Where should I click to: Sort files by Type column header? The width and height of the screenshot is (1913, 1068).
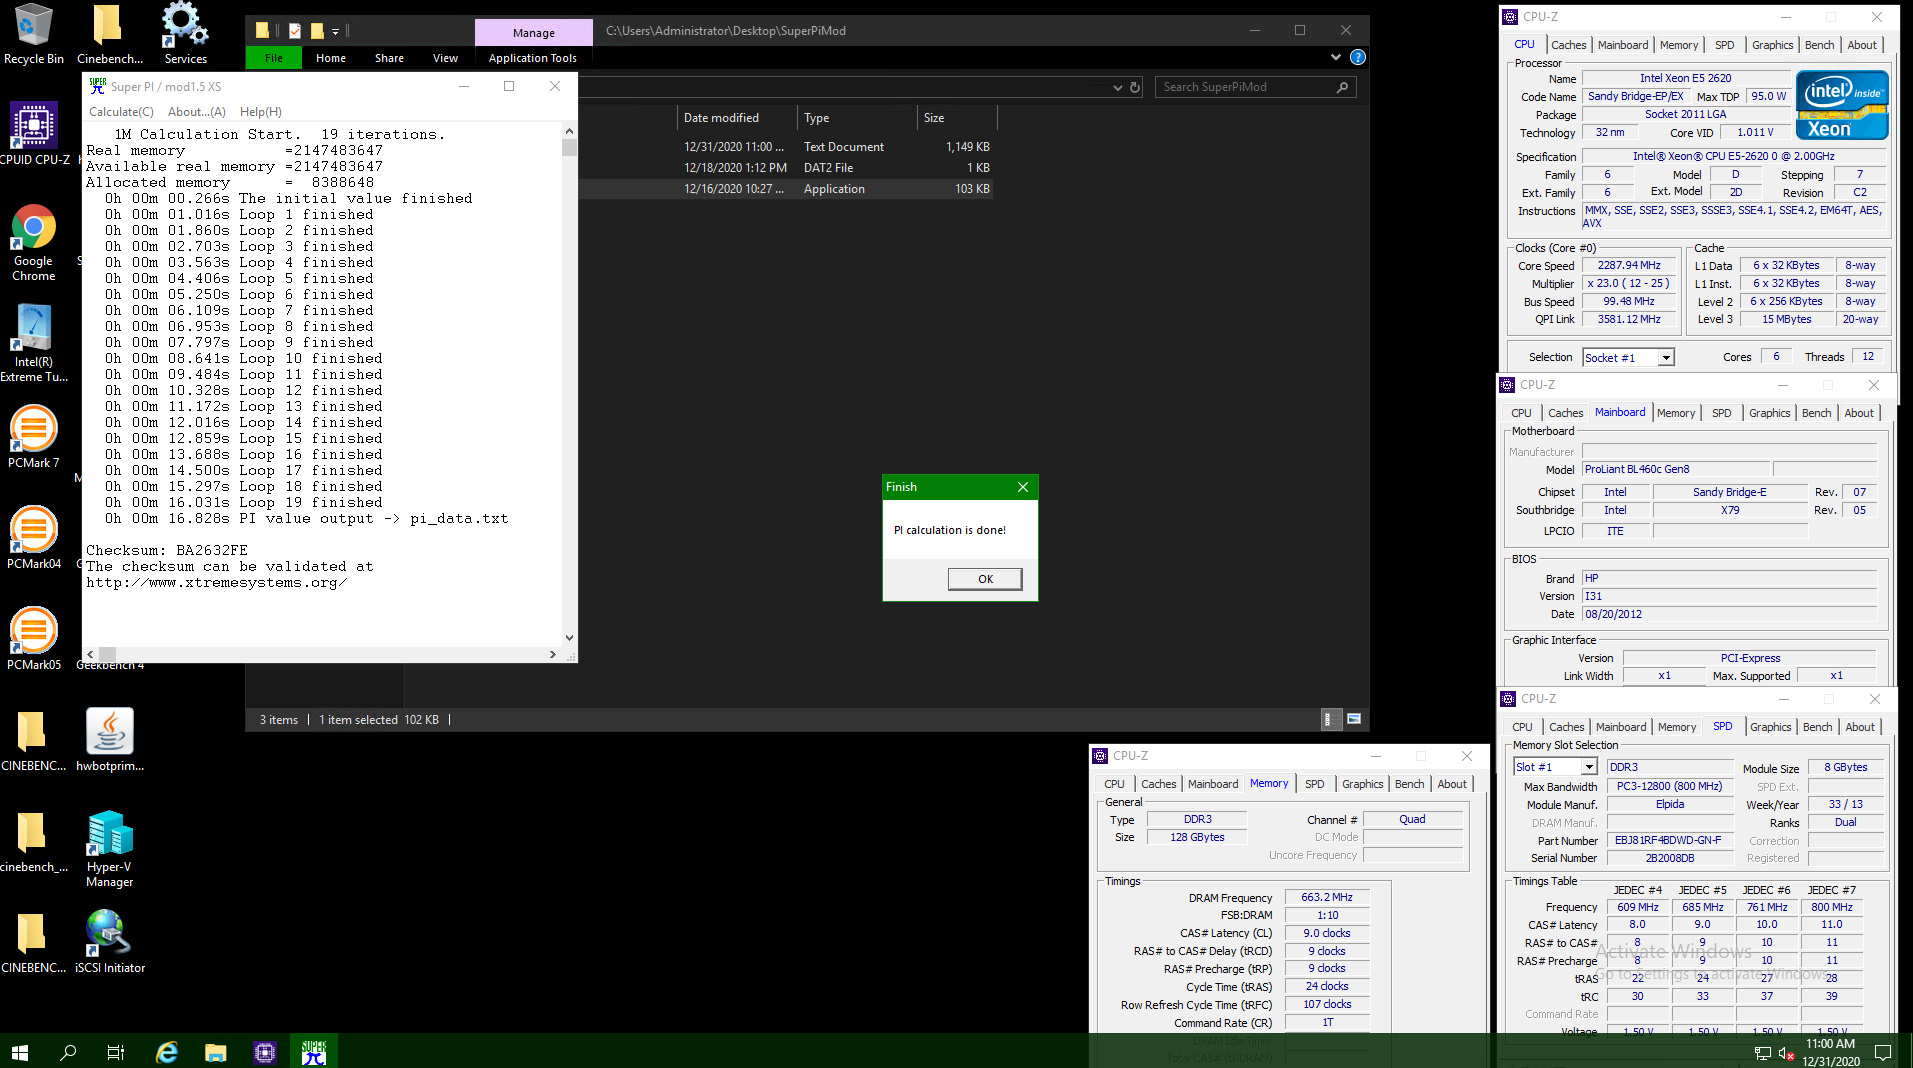click(x=857, y=118)
